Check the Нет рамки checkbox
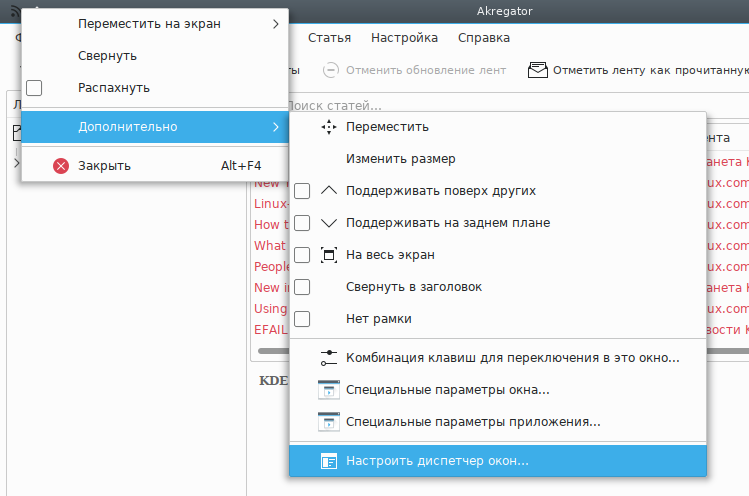 point(302,319)
